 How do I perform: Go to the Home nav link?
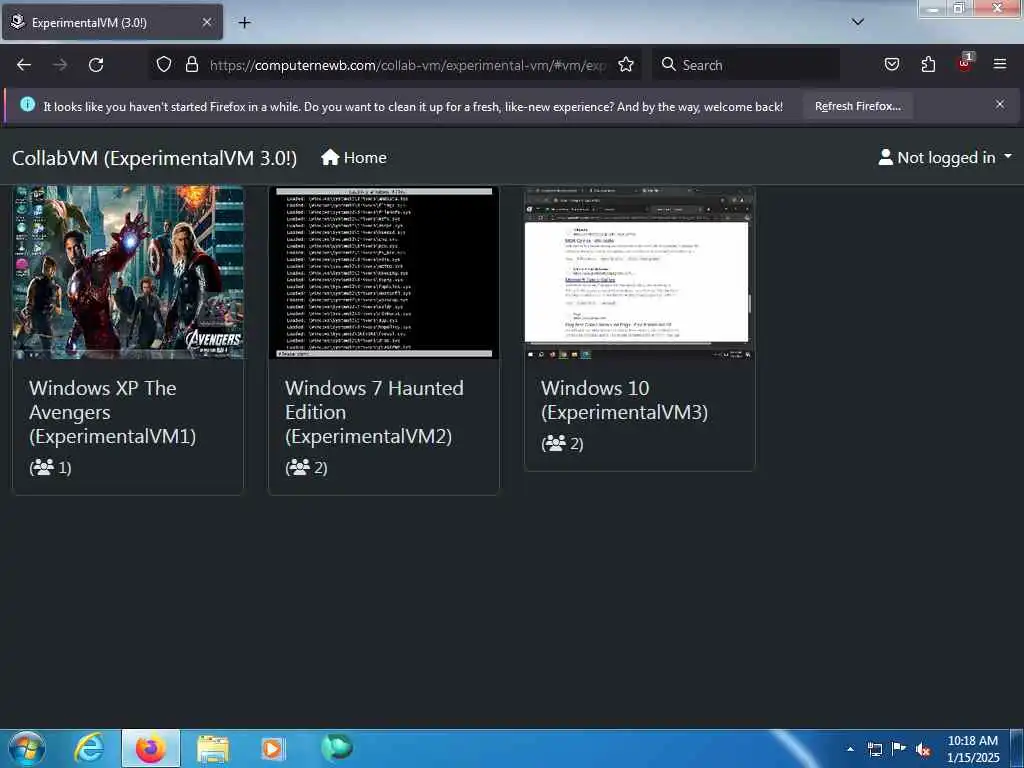[354, 157]
